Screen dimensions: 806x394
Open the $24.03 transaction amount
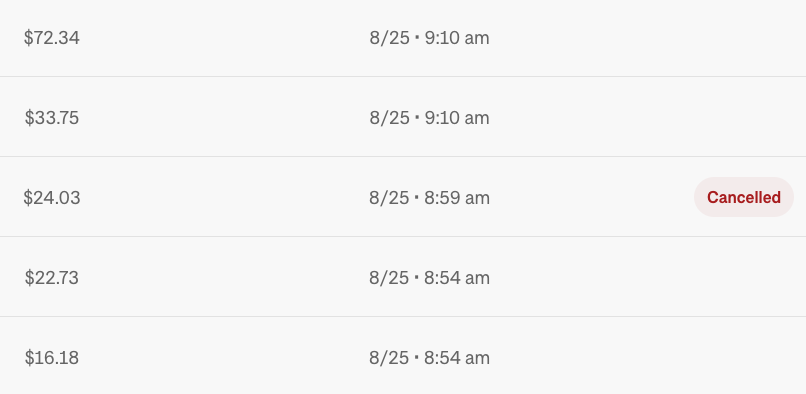point(52,198)
